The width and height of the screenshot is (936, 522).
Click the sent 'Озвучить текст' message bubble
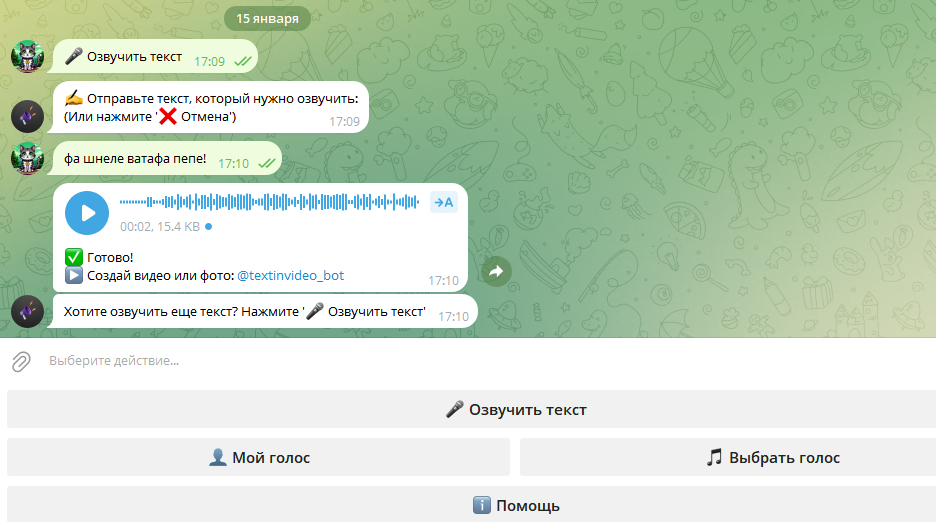coord(152,57)
